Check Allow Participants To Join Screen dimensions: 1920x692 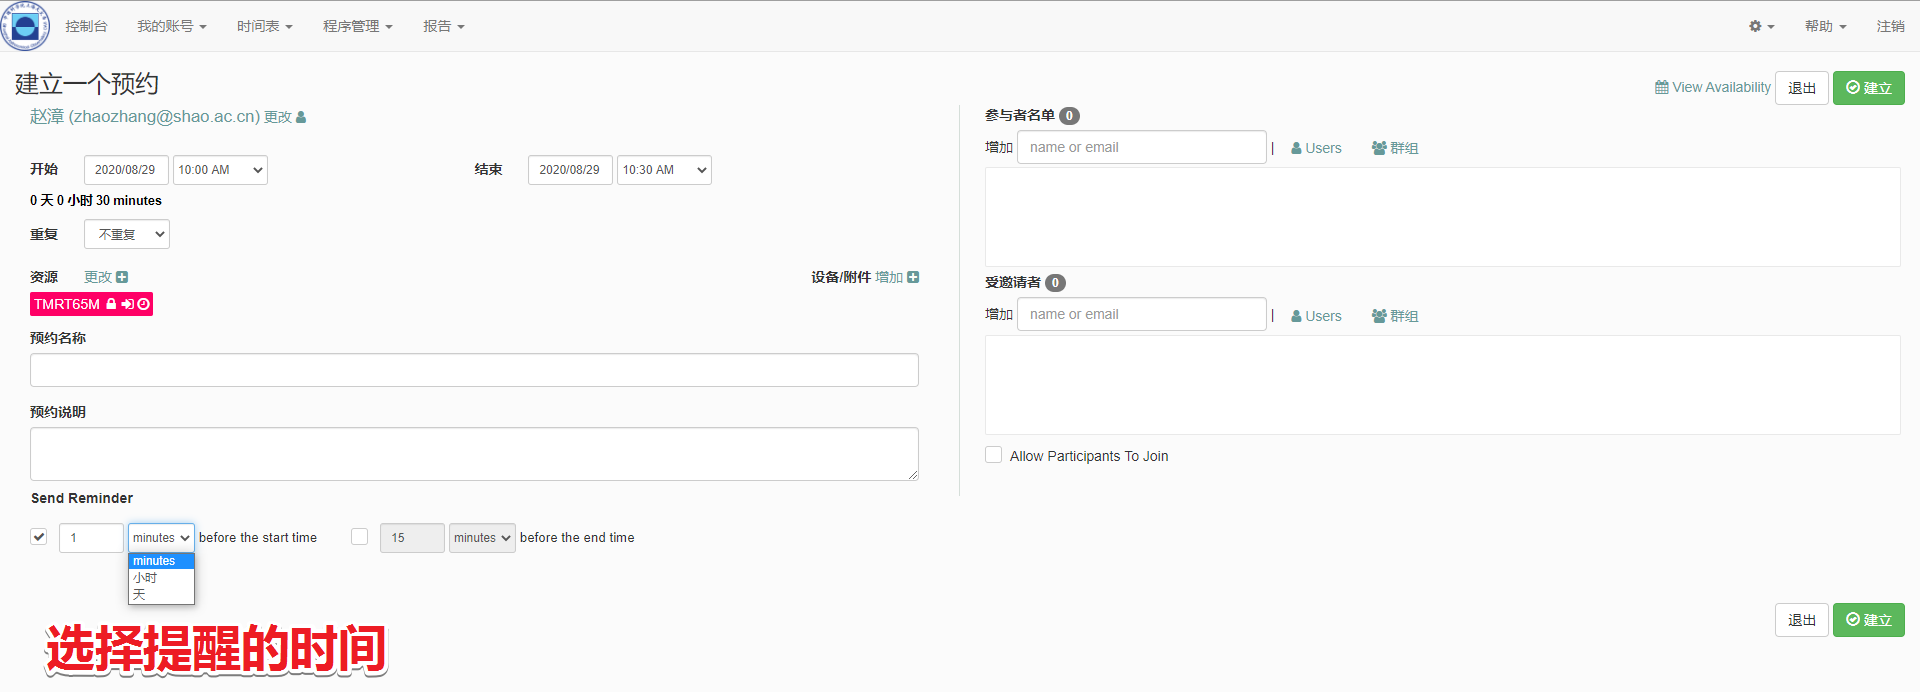[x=994, y=455]
